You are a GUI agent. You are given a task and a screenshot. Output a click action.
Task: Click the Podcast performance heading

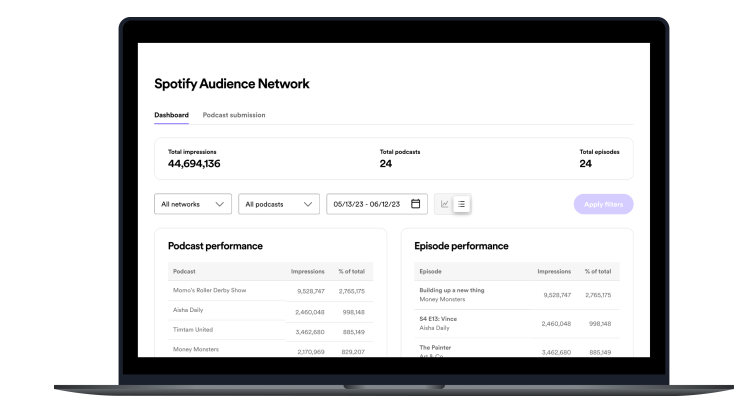(215, 246)
